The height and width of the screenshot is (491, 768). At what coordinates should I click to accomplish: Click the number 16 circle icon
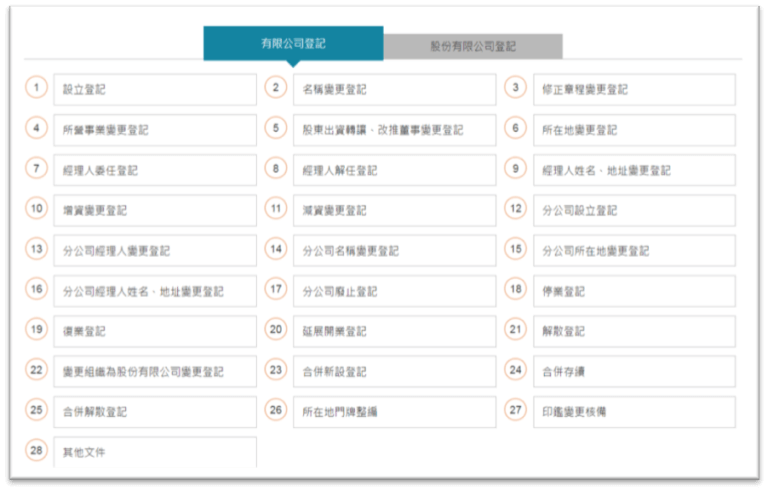[x=37, y=290]
